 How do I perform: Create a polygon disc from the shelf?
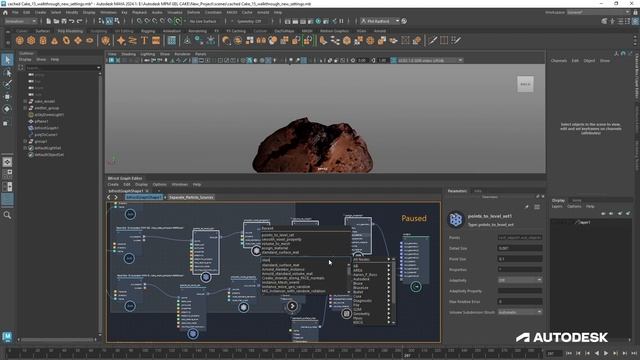coord(89,40)
